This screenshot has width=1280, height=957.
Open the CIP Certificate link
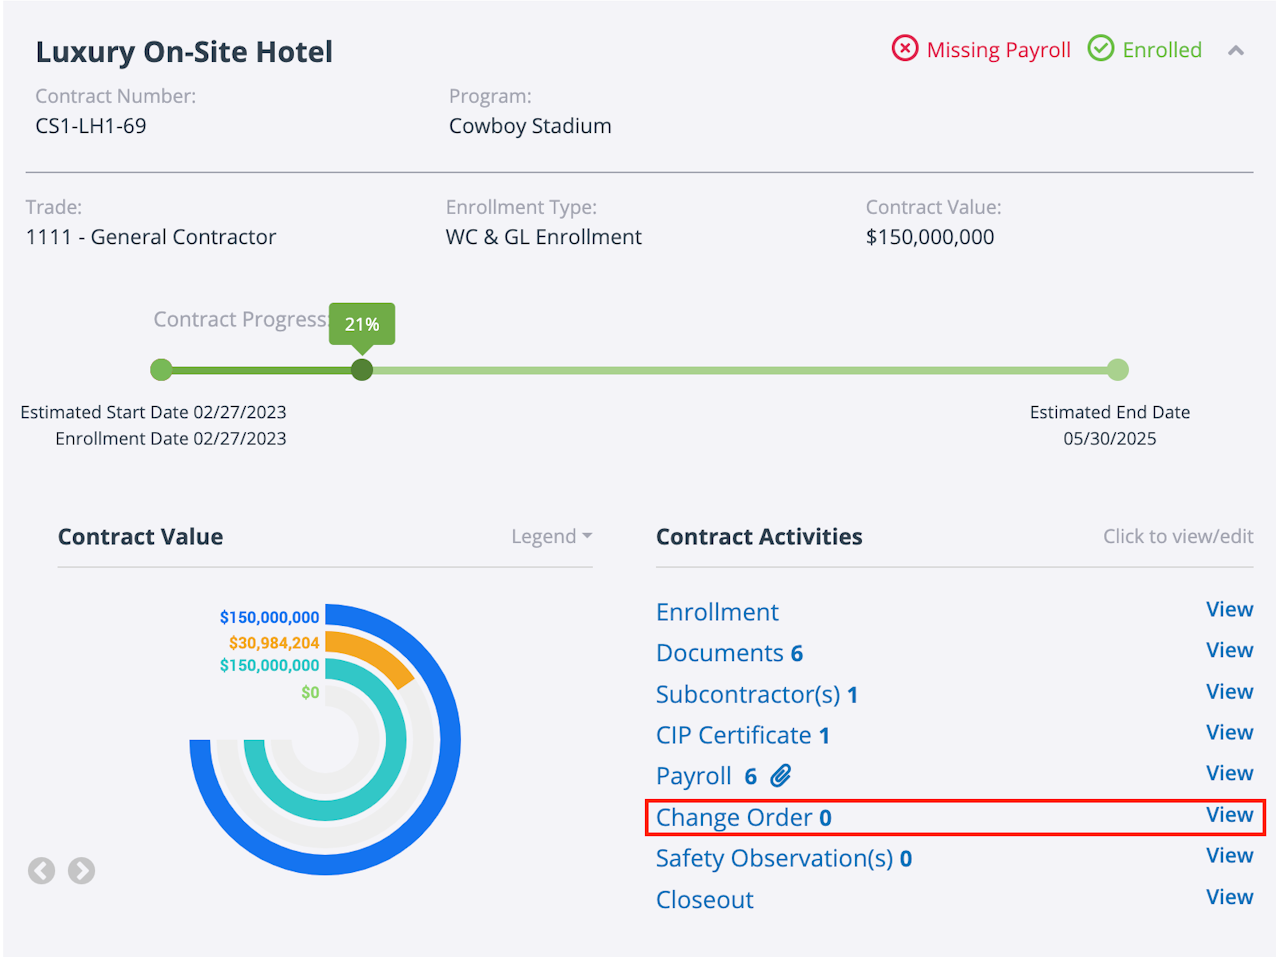(x=742, y=735)
